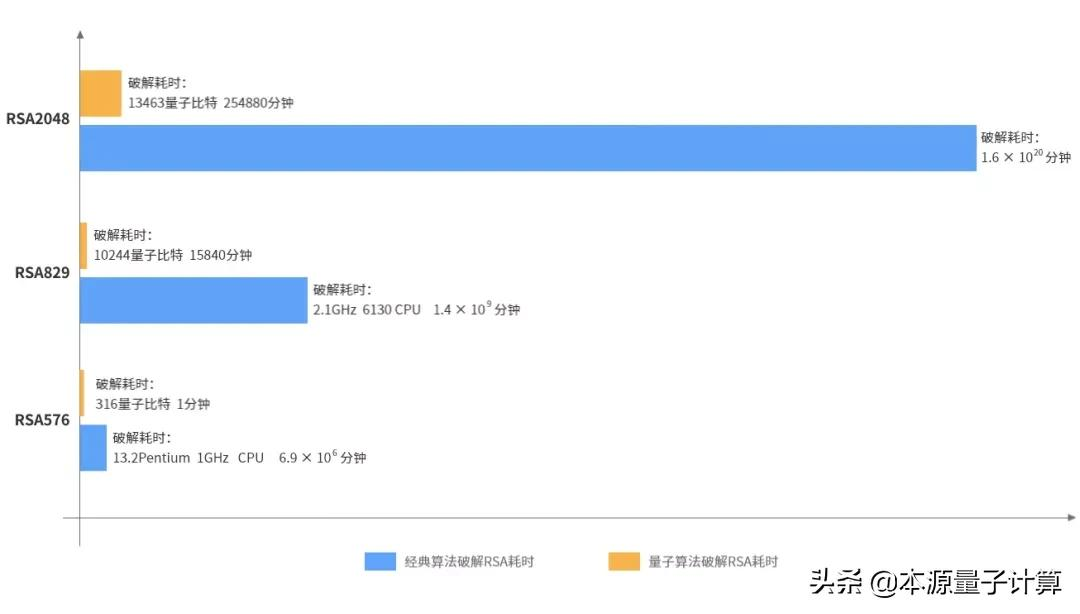This screenshot has height=614, width=1080.
Task: Click the 2.1GHz 6130 CPU label
Action: (x=366, y=310)
